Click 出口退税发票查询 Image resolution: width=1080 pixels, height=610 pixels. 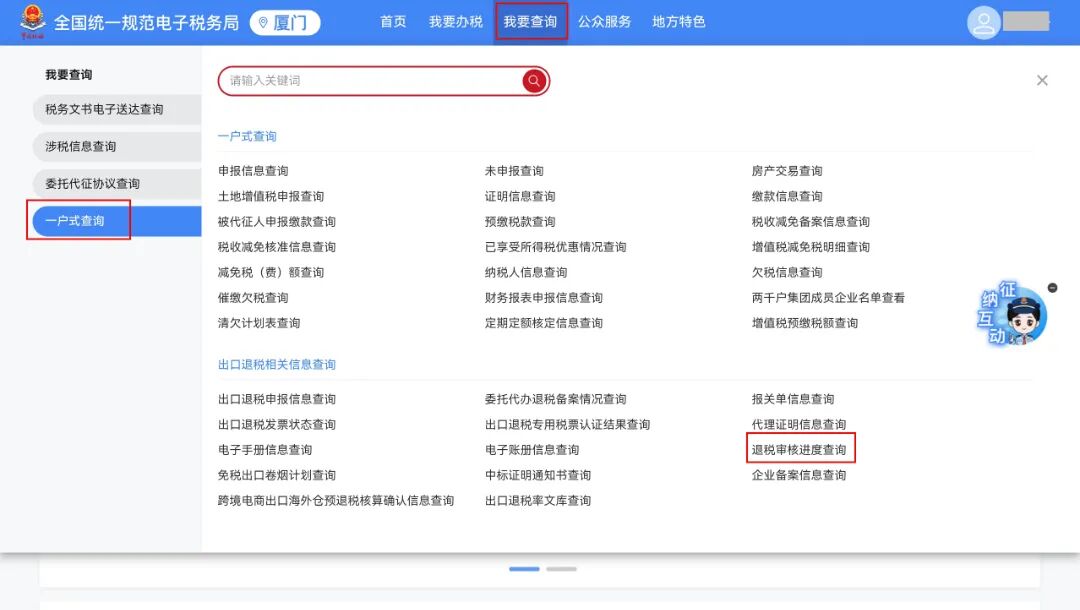[277, 423]
